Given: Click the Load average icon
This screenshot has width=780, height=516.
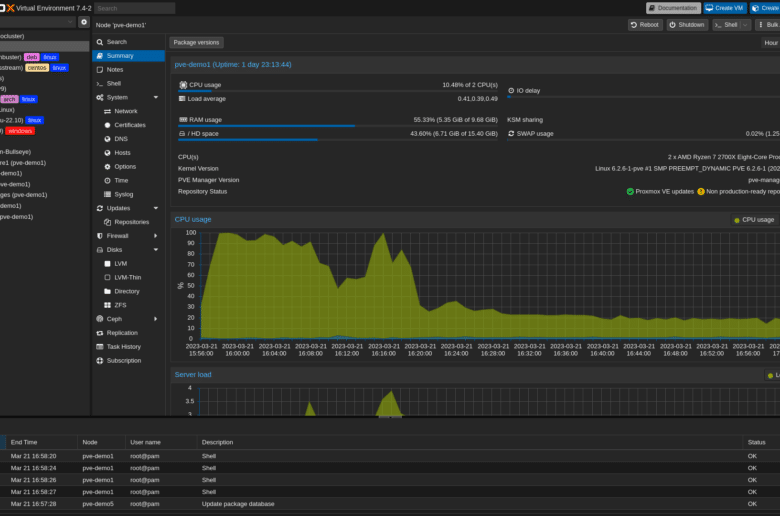Looking at the screenshot, I should pyautogui.click(x=182, y=99).
